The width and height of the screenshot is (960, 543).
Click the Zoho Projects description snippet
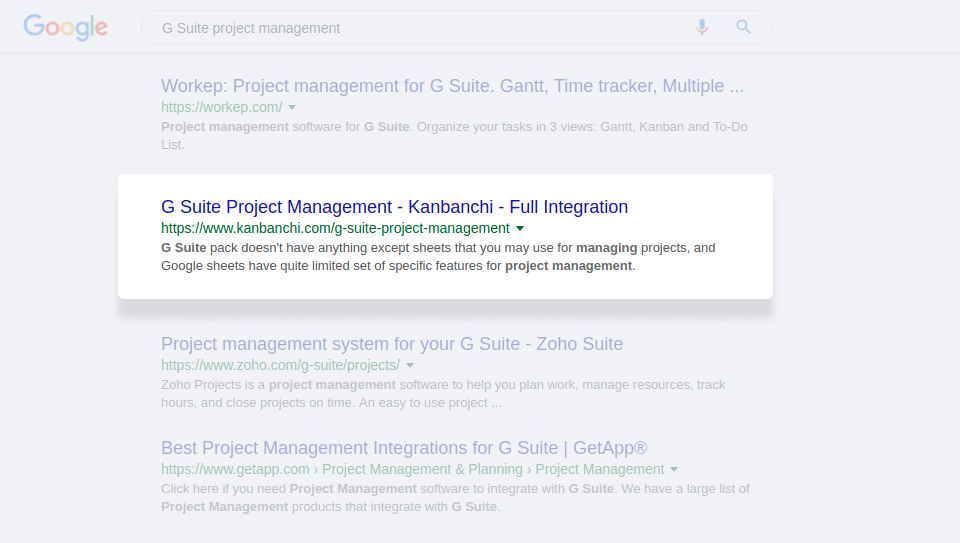click(x=443, y=394)
